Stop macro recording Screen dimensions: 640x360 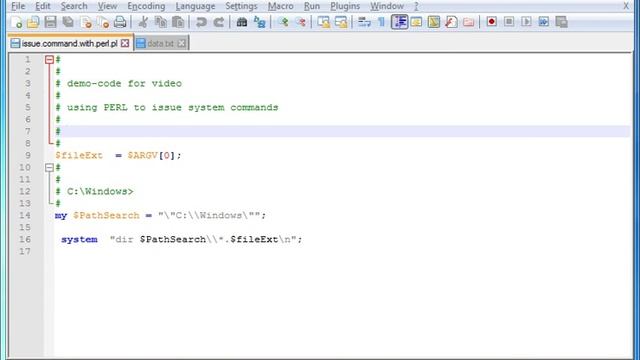click(509, 22)
